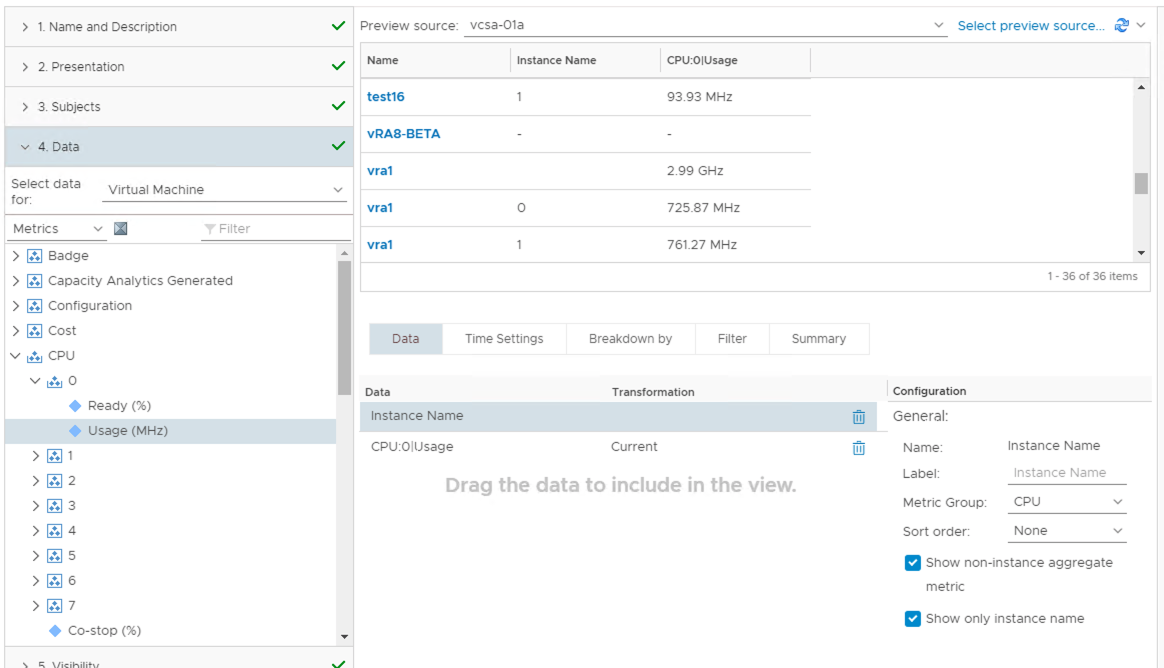Click the Select preview source link
The width and height of the screenshot is (1164, 668).
point(1030,26)
